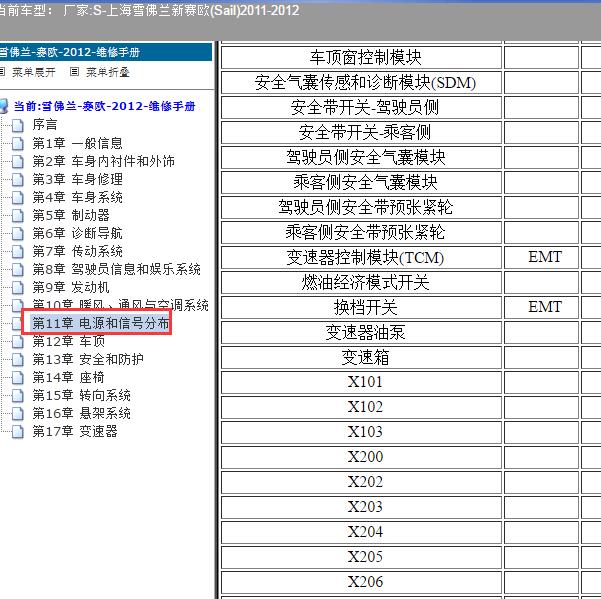Click the page icon beside 第9章 发动机
601x599 pixels.
18,287
